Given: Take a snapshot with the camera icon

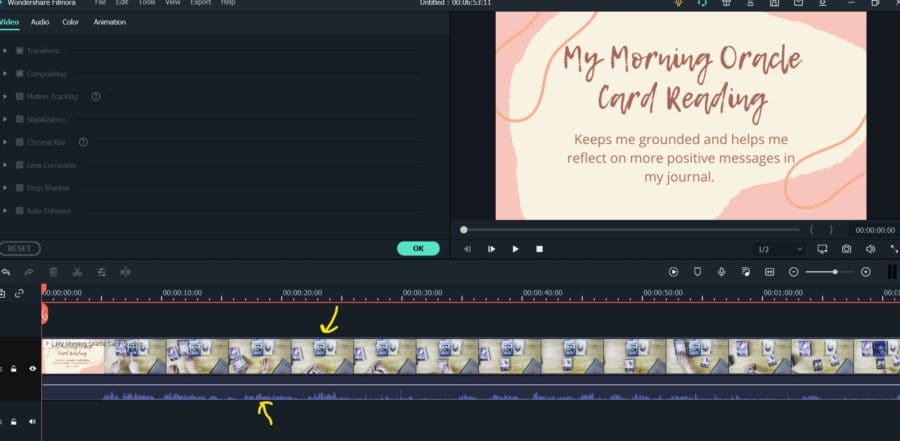Looking at the screenshot, I should pos(847,249).
